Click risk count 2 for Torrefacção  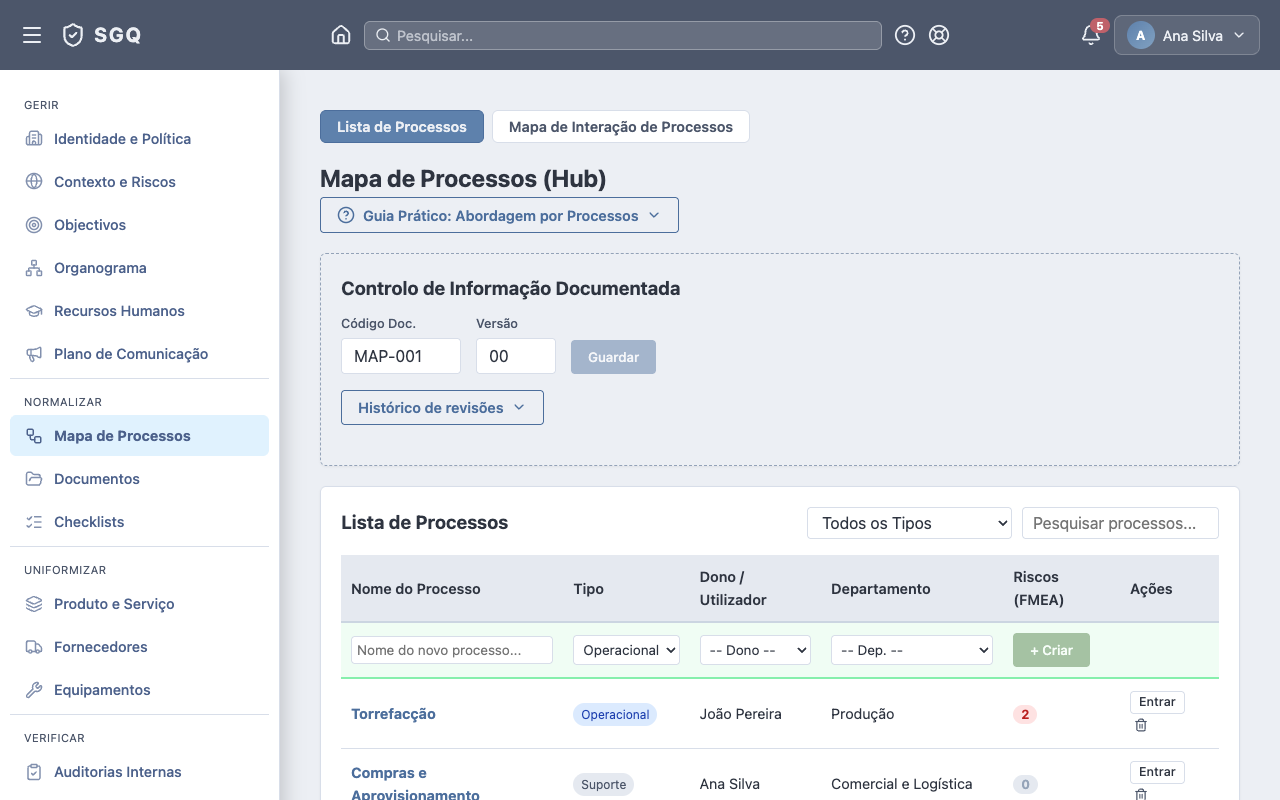point(1025,714)
